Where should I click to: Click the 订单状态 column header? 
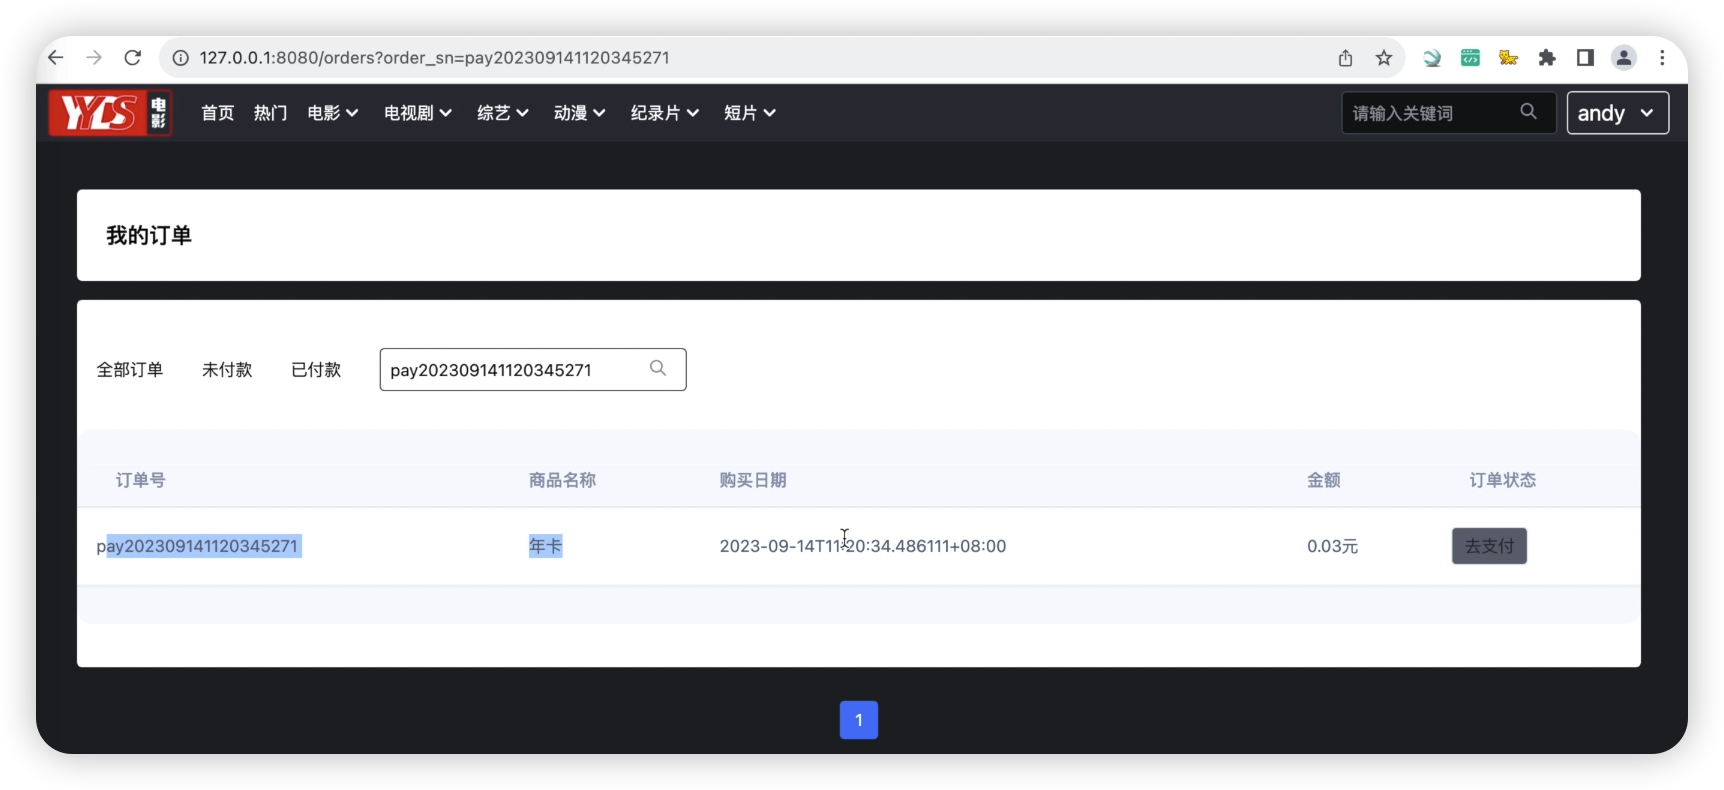click(1502, 480)
